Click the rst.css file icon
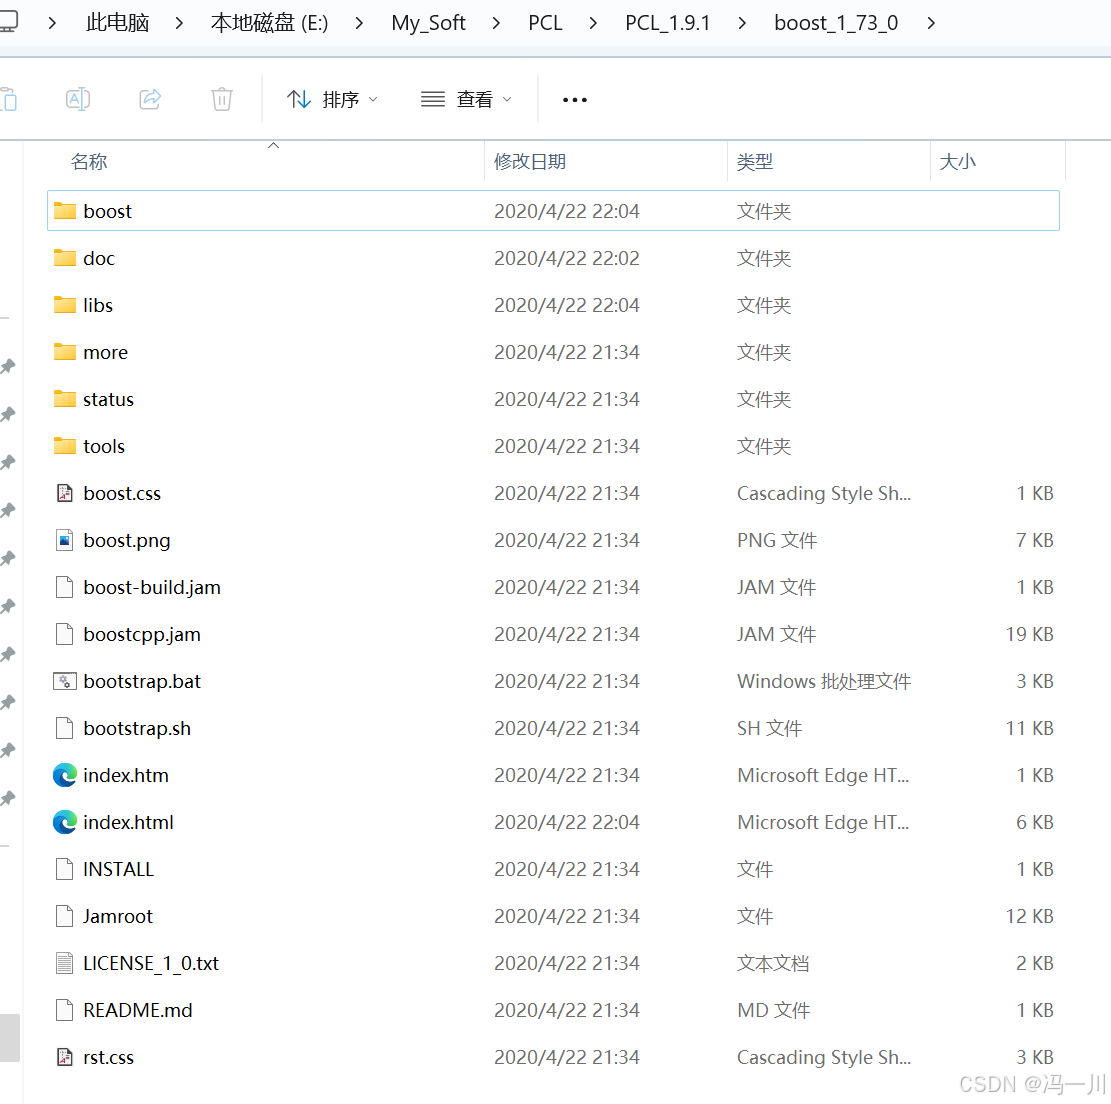This screenshot has height=1104, width=1111. coord(64,1057)
